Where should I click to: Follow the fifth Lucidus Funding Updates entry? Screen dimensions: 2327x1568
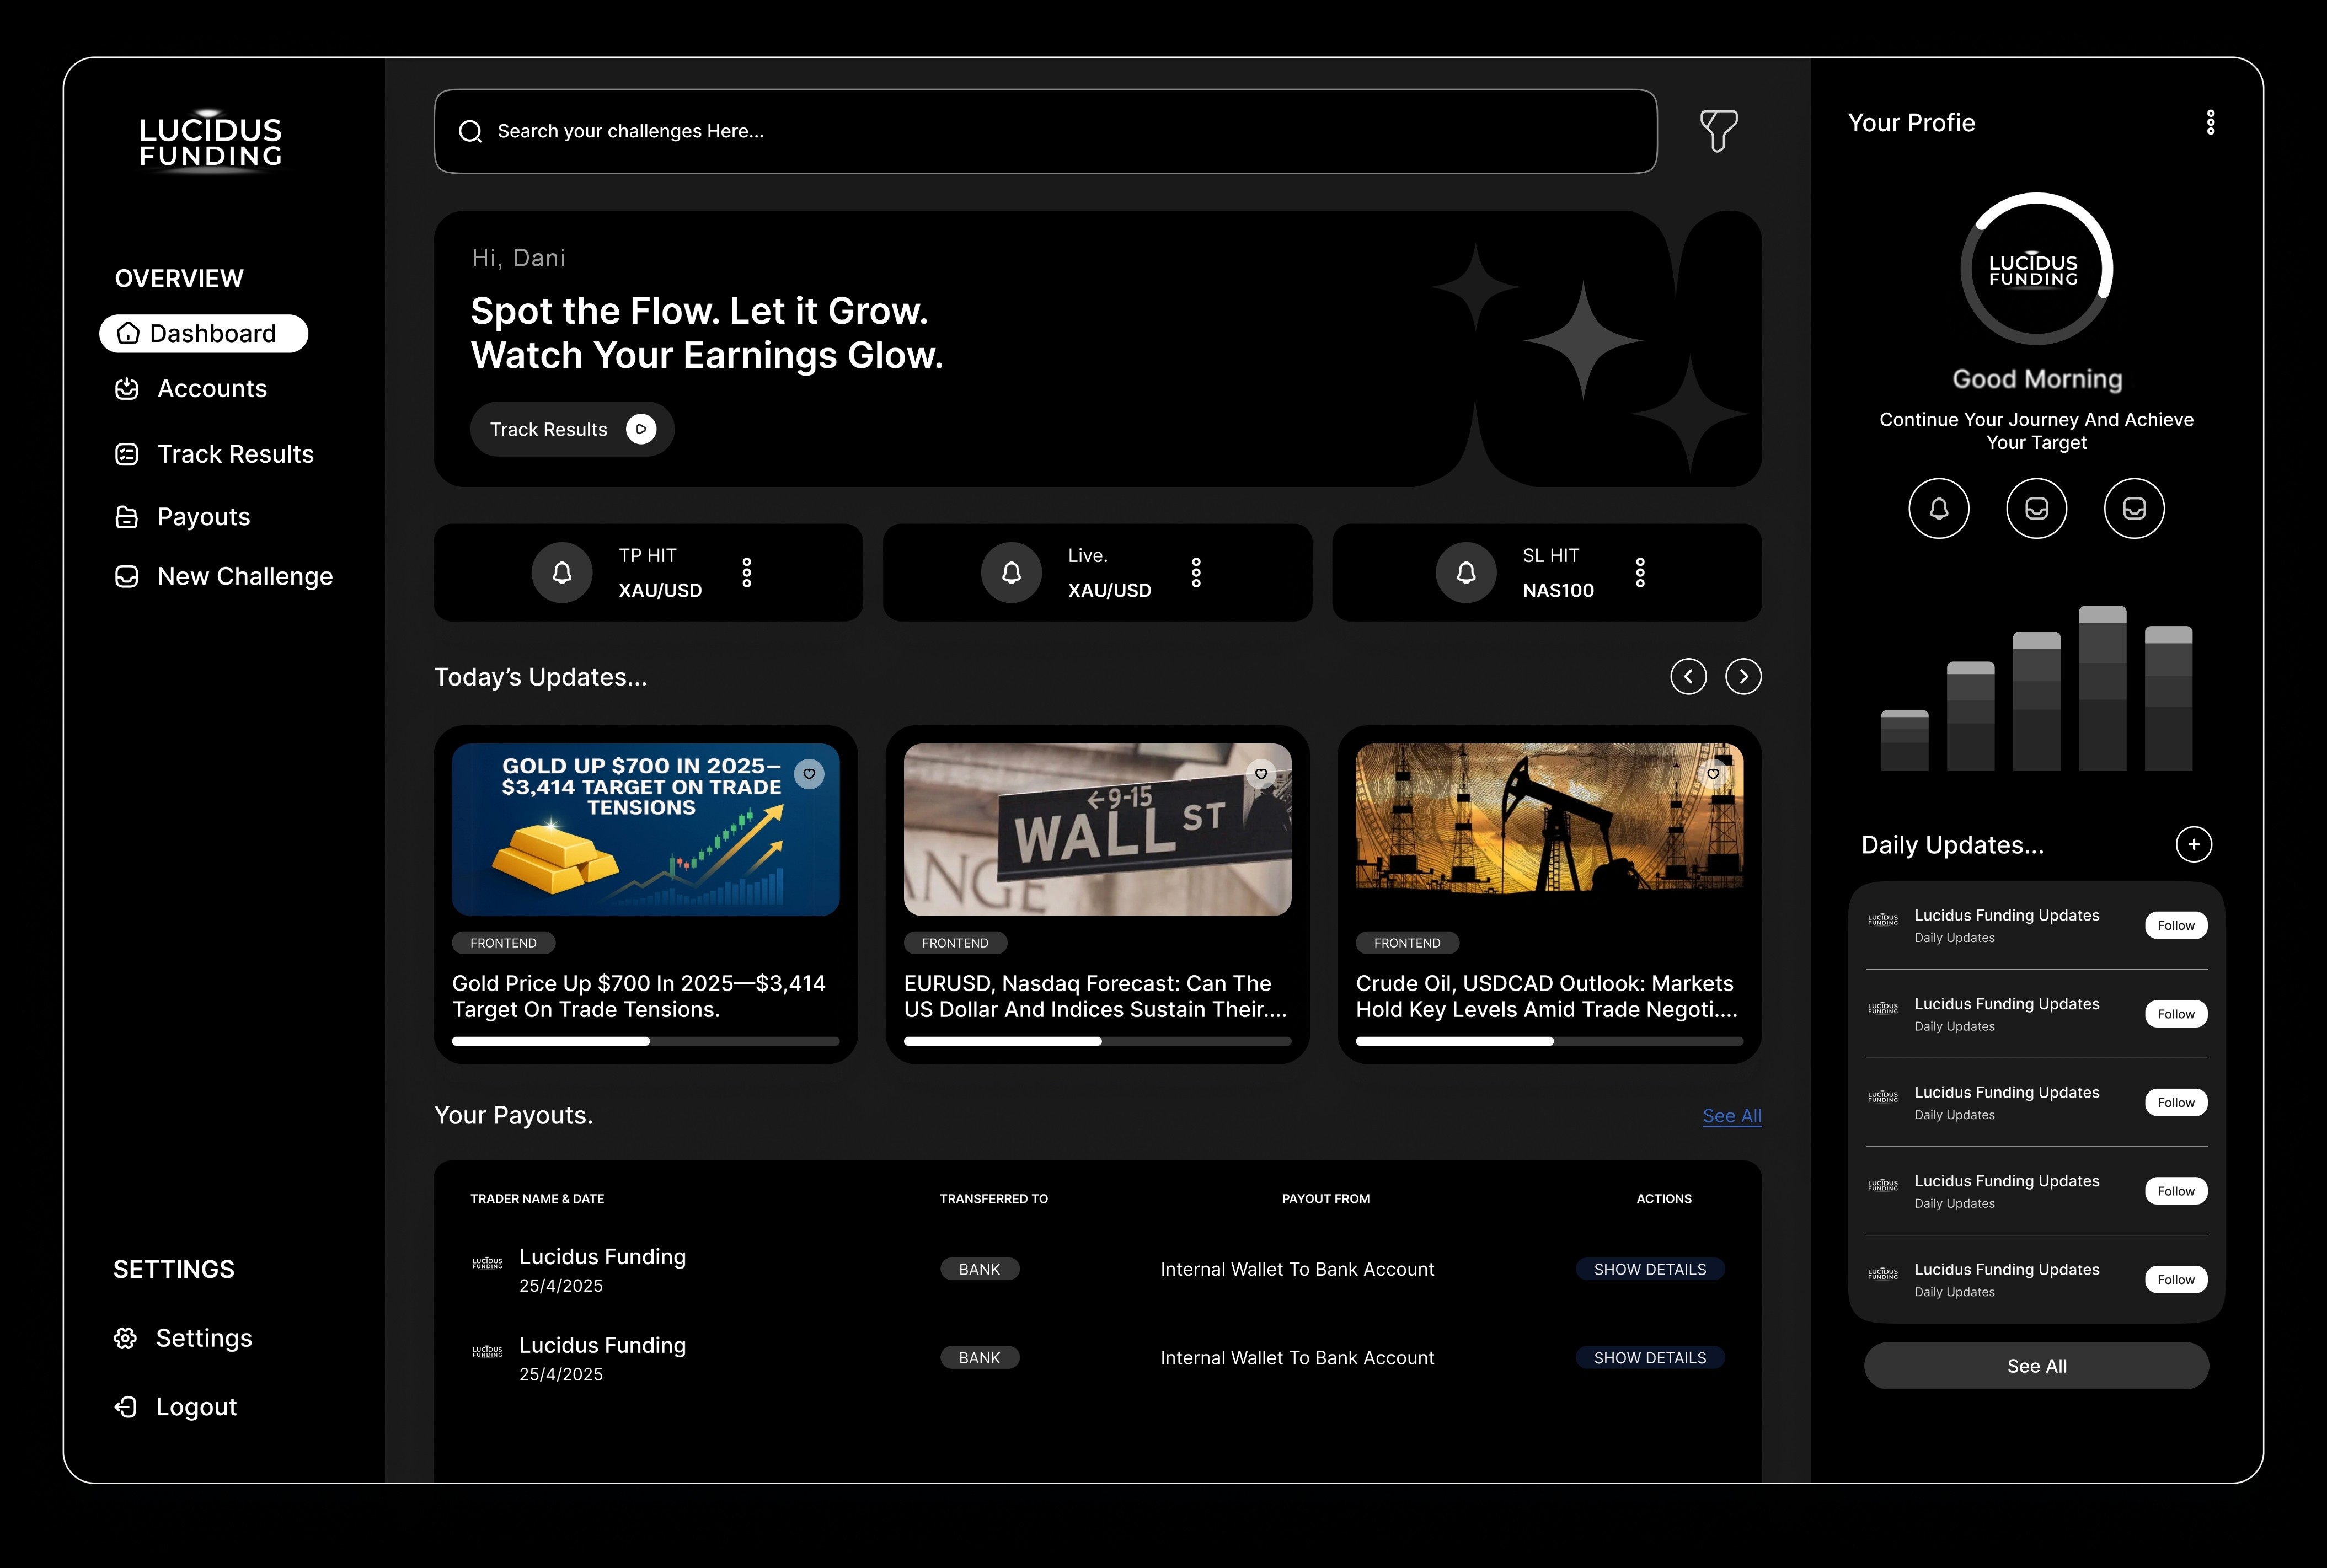2176,1280
